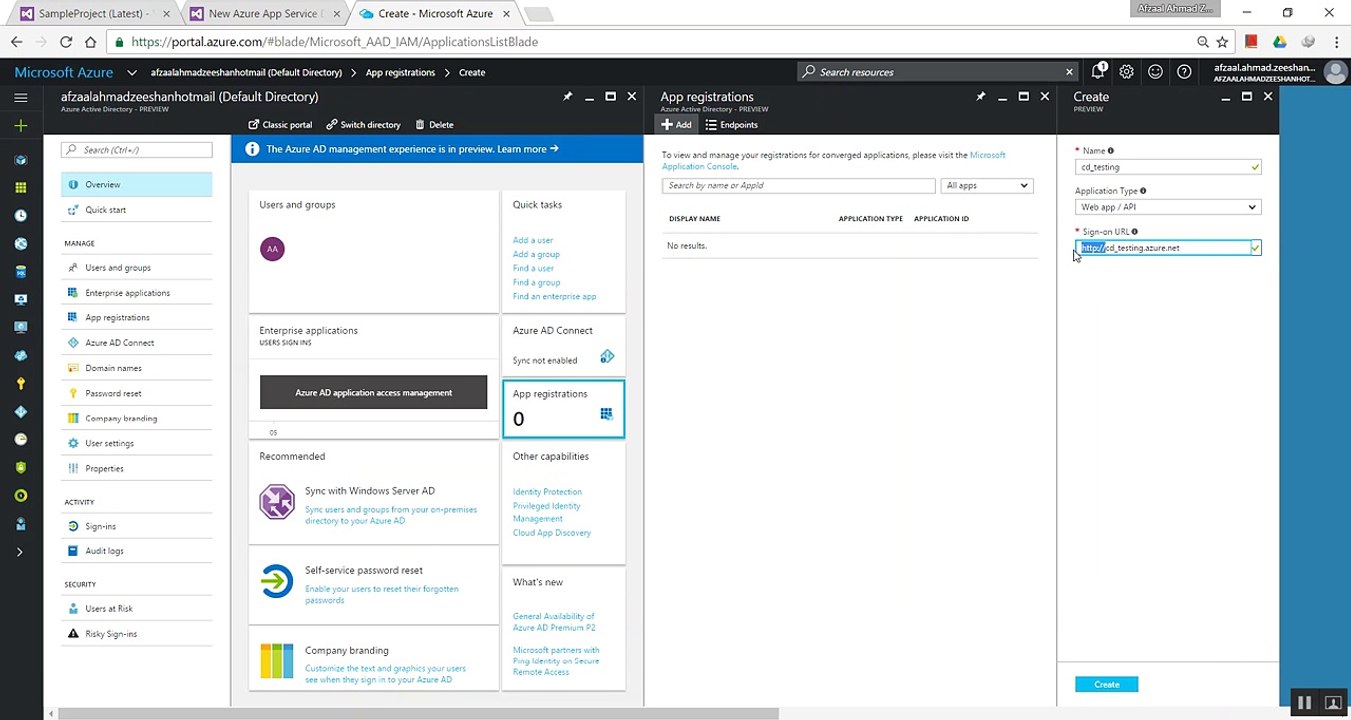Image resolution: width=1351 pixels, height=720 pixels.
Task: Click the green plus New resource icon
Action: (21, 126)
